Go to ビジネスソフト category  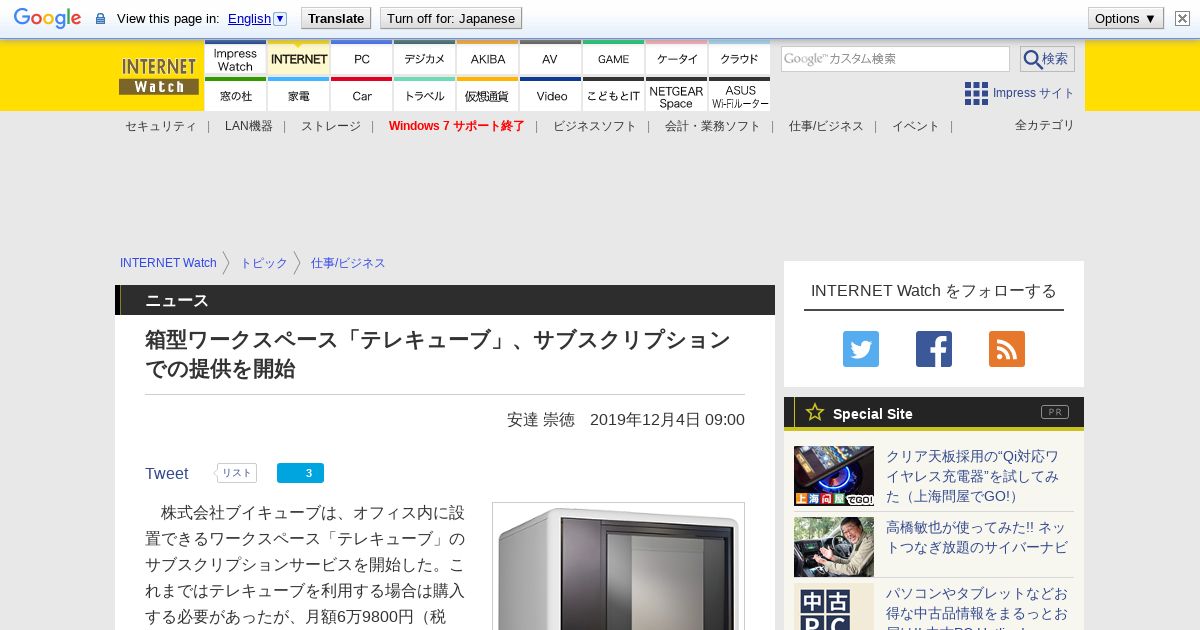(x=594, y=126)
